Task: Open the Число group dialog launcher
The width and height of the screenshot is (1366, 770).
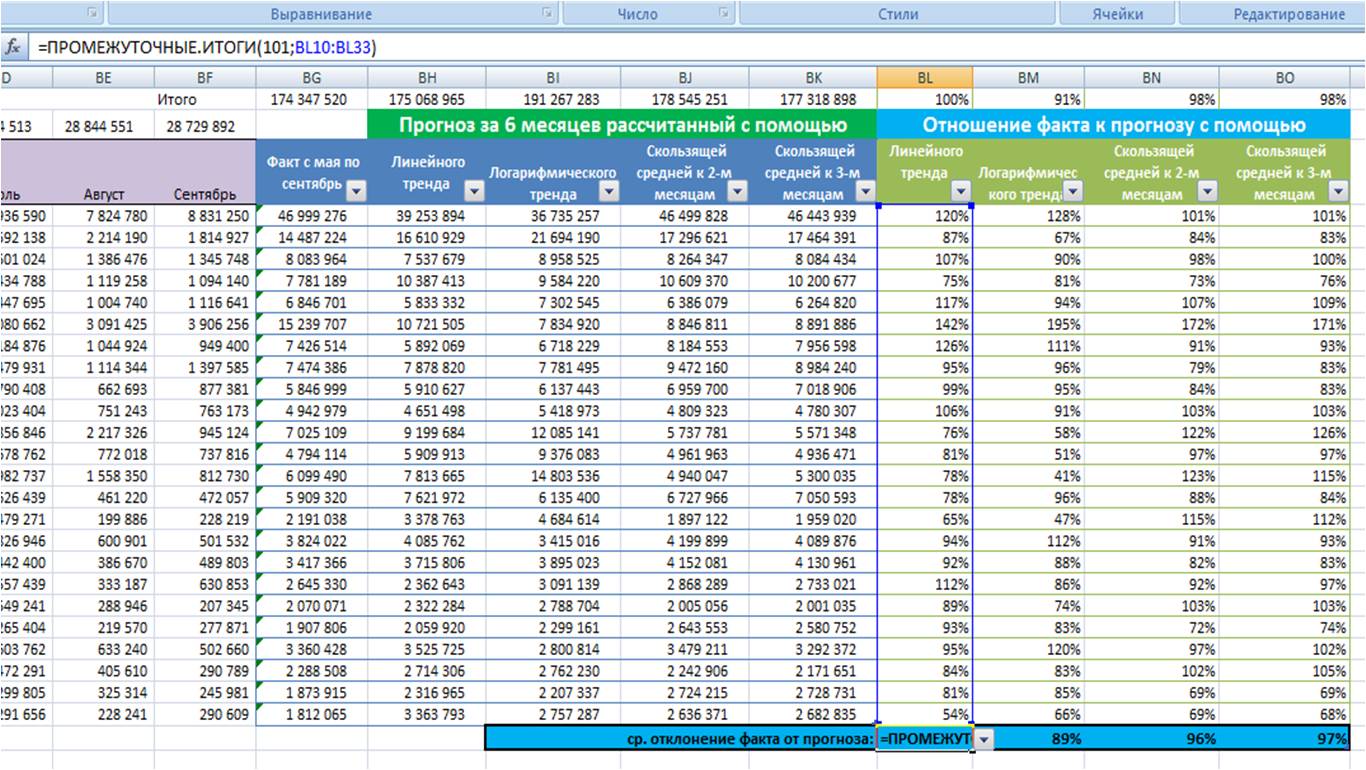Action: point(723,14)
